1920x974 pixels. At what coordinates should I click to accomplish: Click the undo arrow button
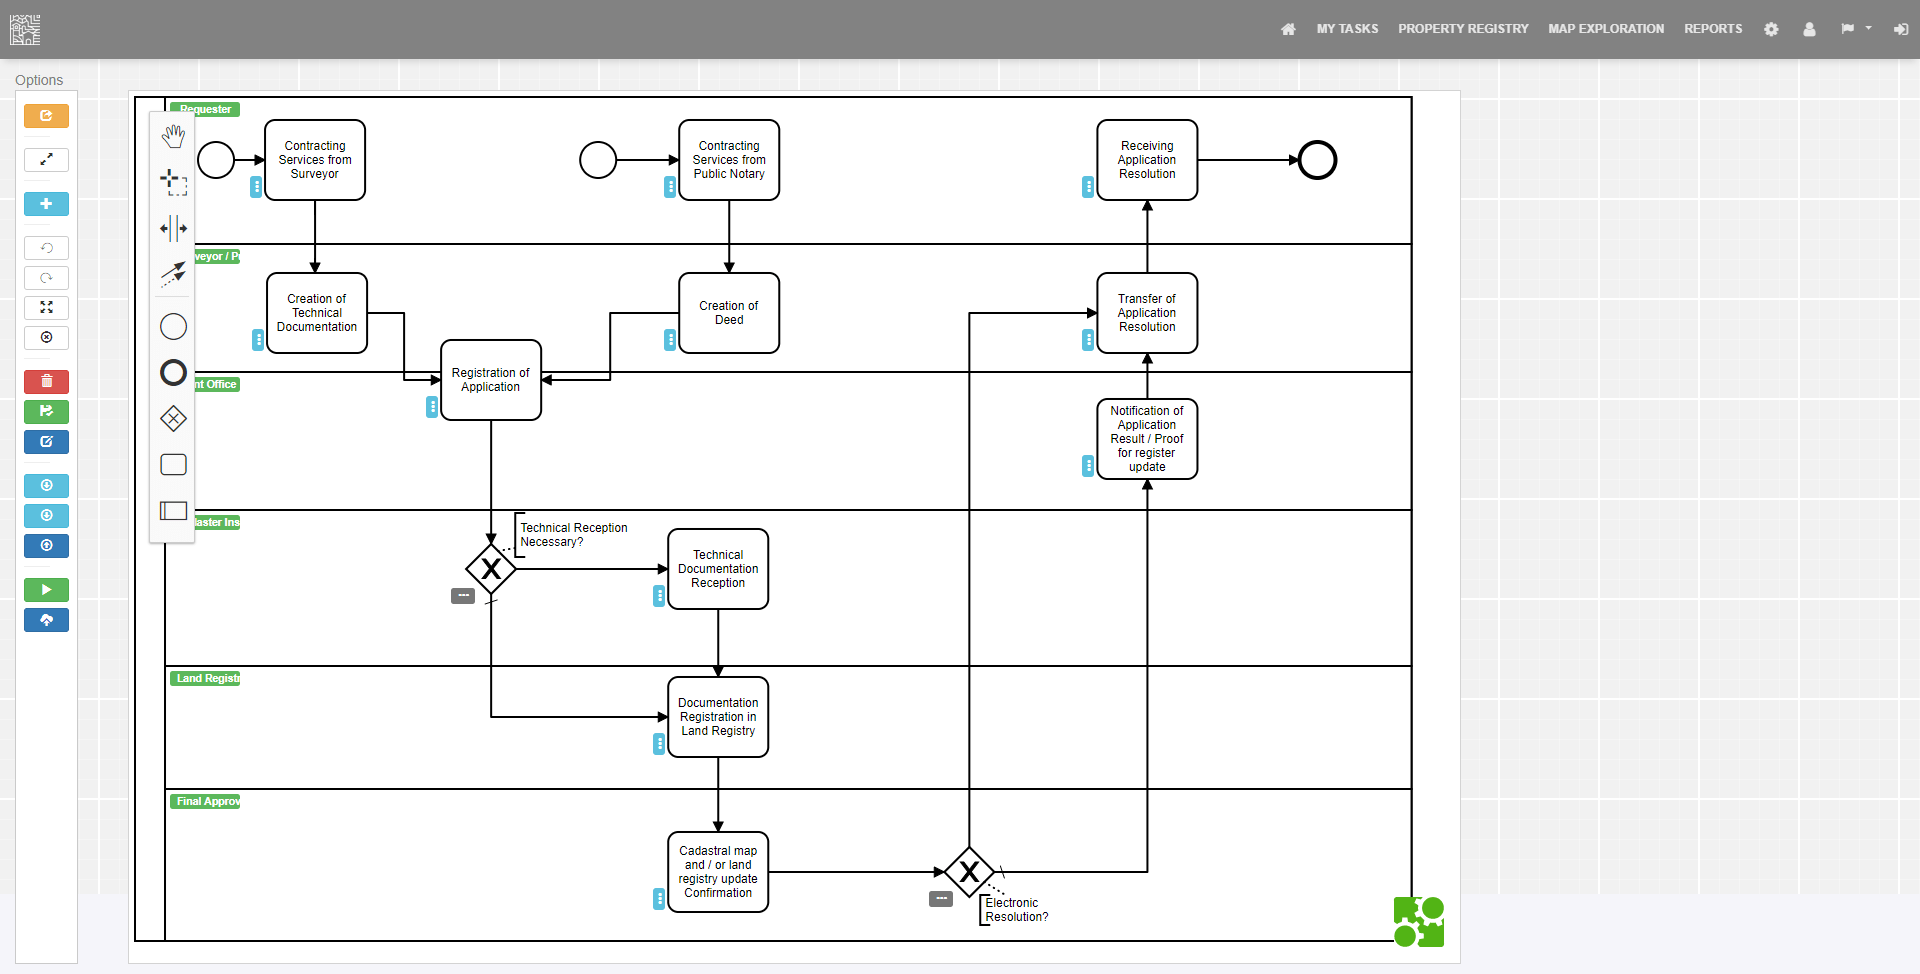pos(46,248)
